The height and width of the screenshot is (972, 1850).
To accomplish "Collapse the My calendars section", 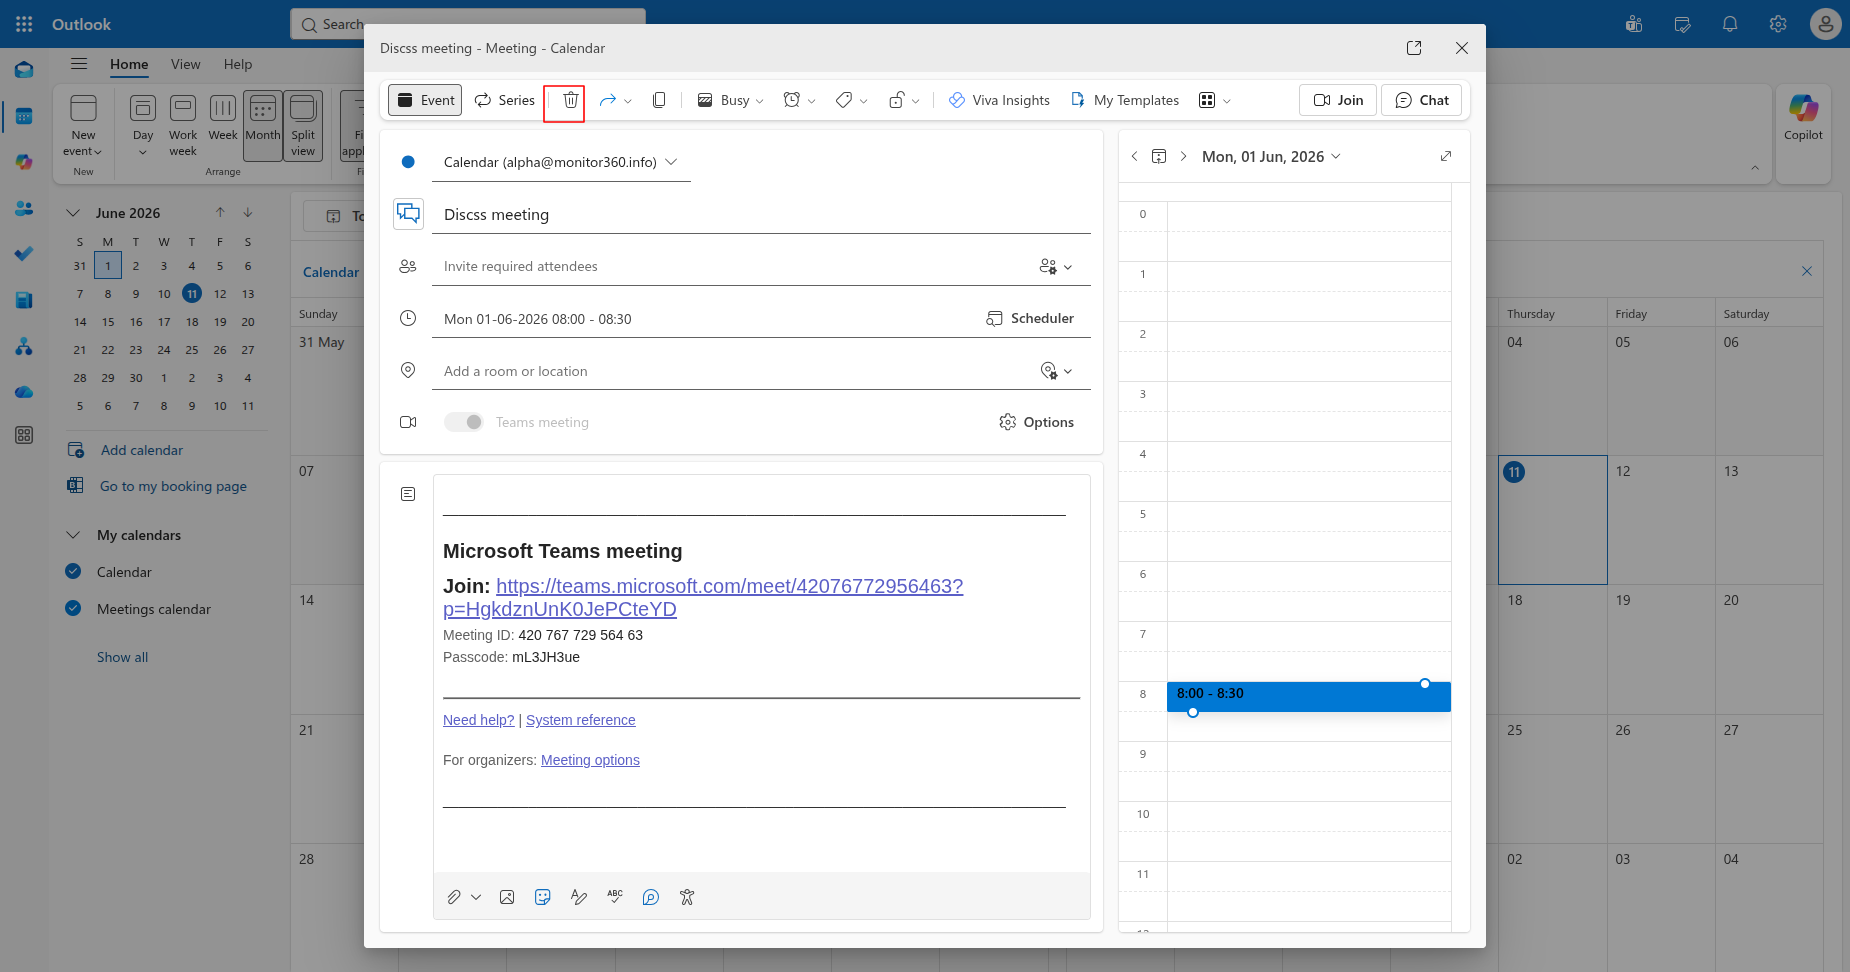I will pos(73,535).
